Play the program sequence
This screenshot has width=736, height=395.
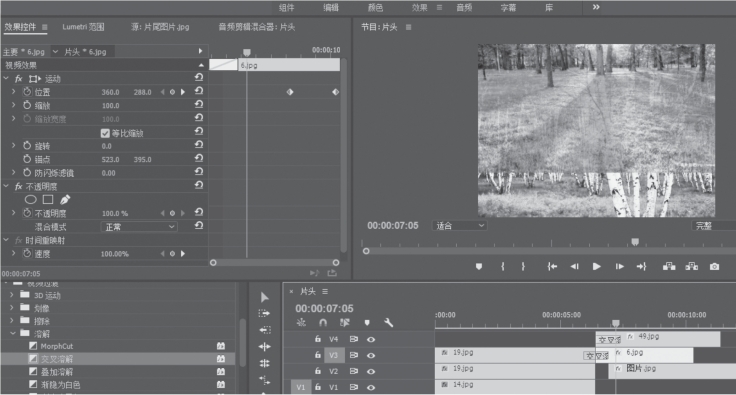(x=597, y=266)
